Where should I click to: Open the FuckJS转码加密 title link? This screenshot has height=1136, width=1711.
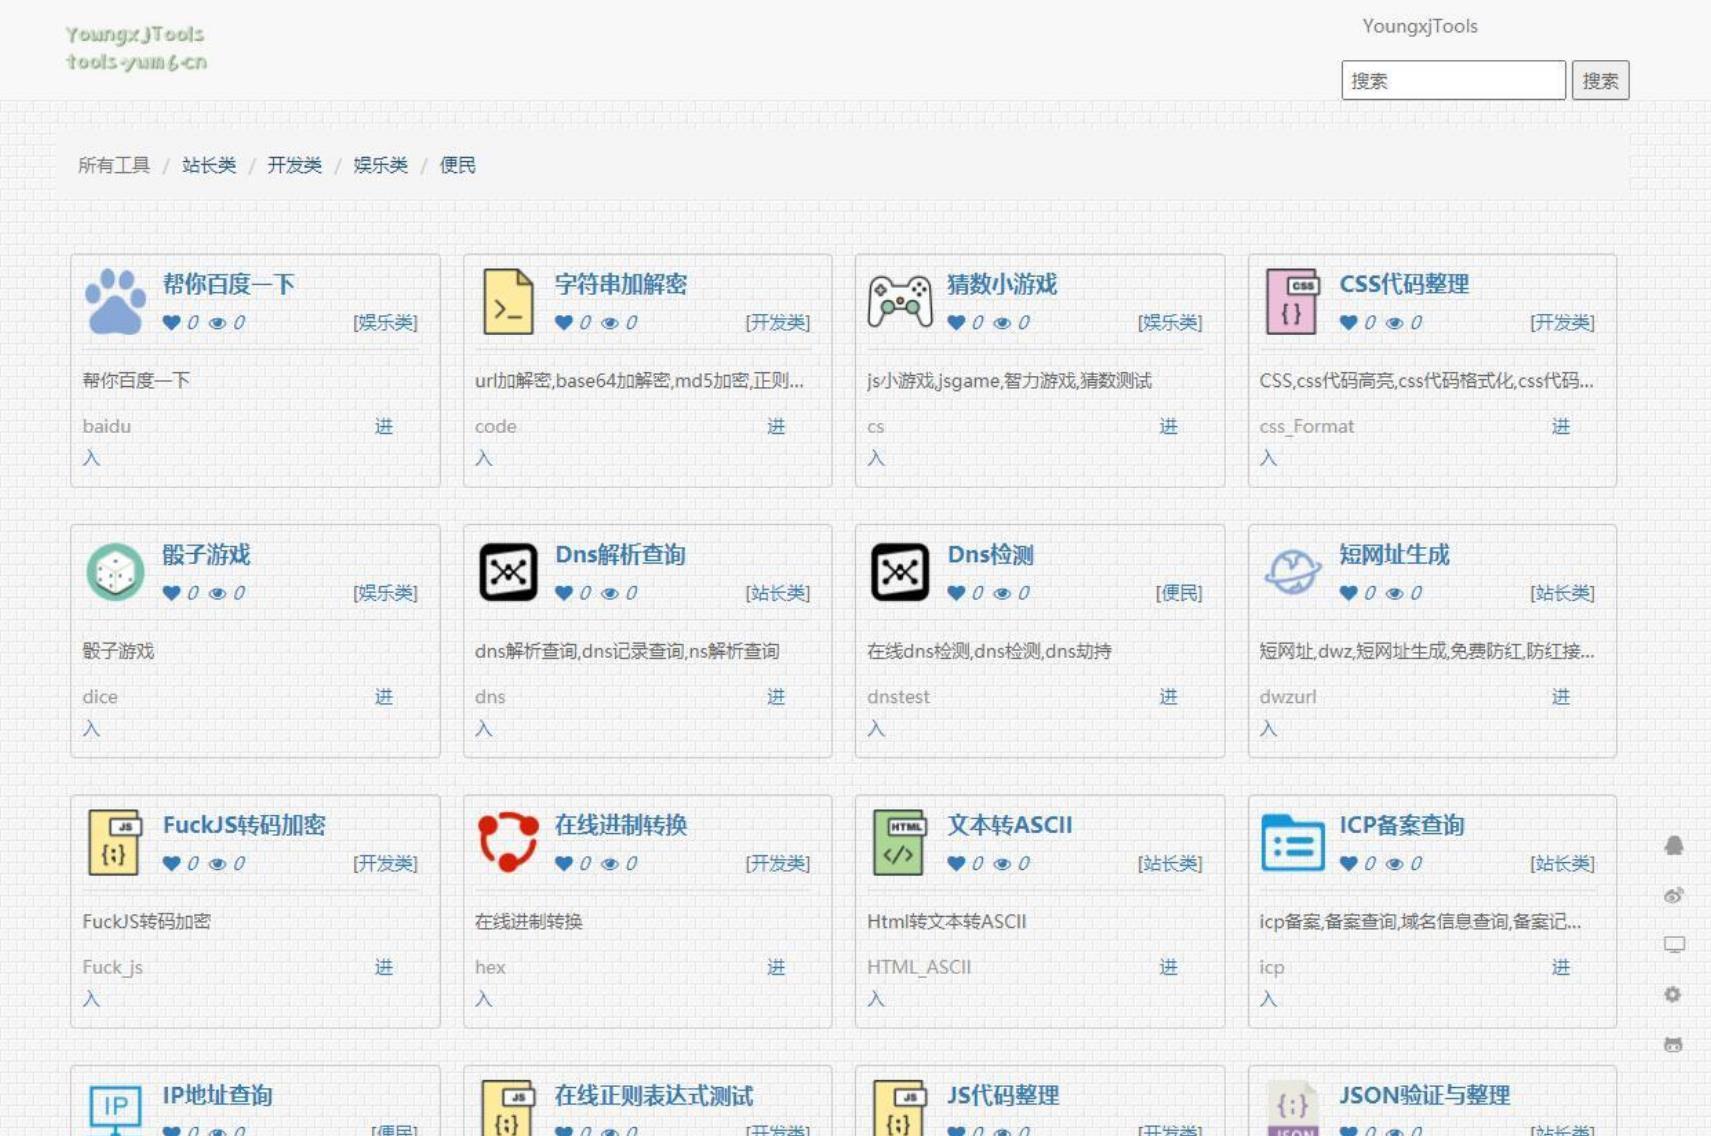[x=244, y=825]
